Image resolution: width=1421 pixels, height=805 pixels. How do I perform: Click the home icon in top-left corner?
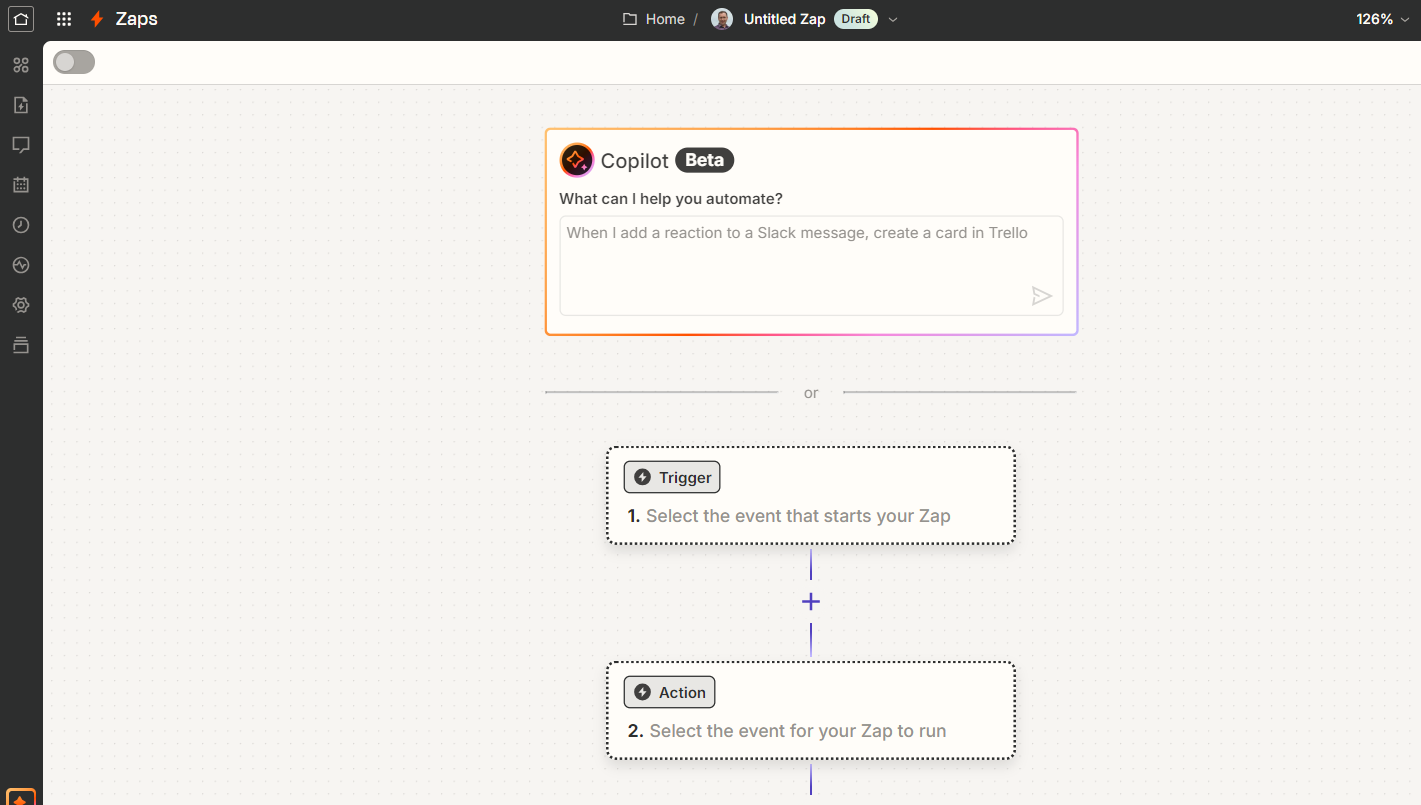pyautogui.click(x=21, y=19)
